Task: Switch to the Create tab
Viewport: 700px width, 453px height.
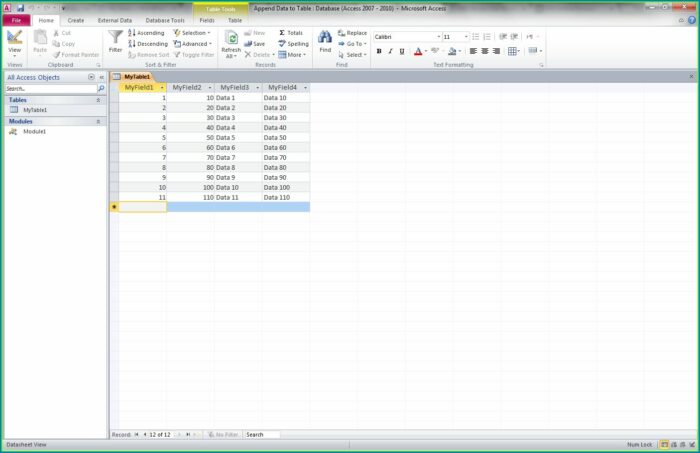Action: tap(75, 20)
